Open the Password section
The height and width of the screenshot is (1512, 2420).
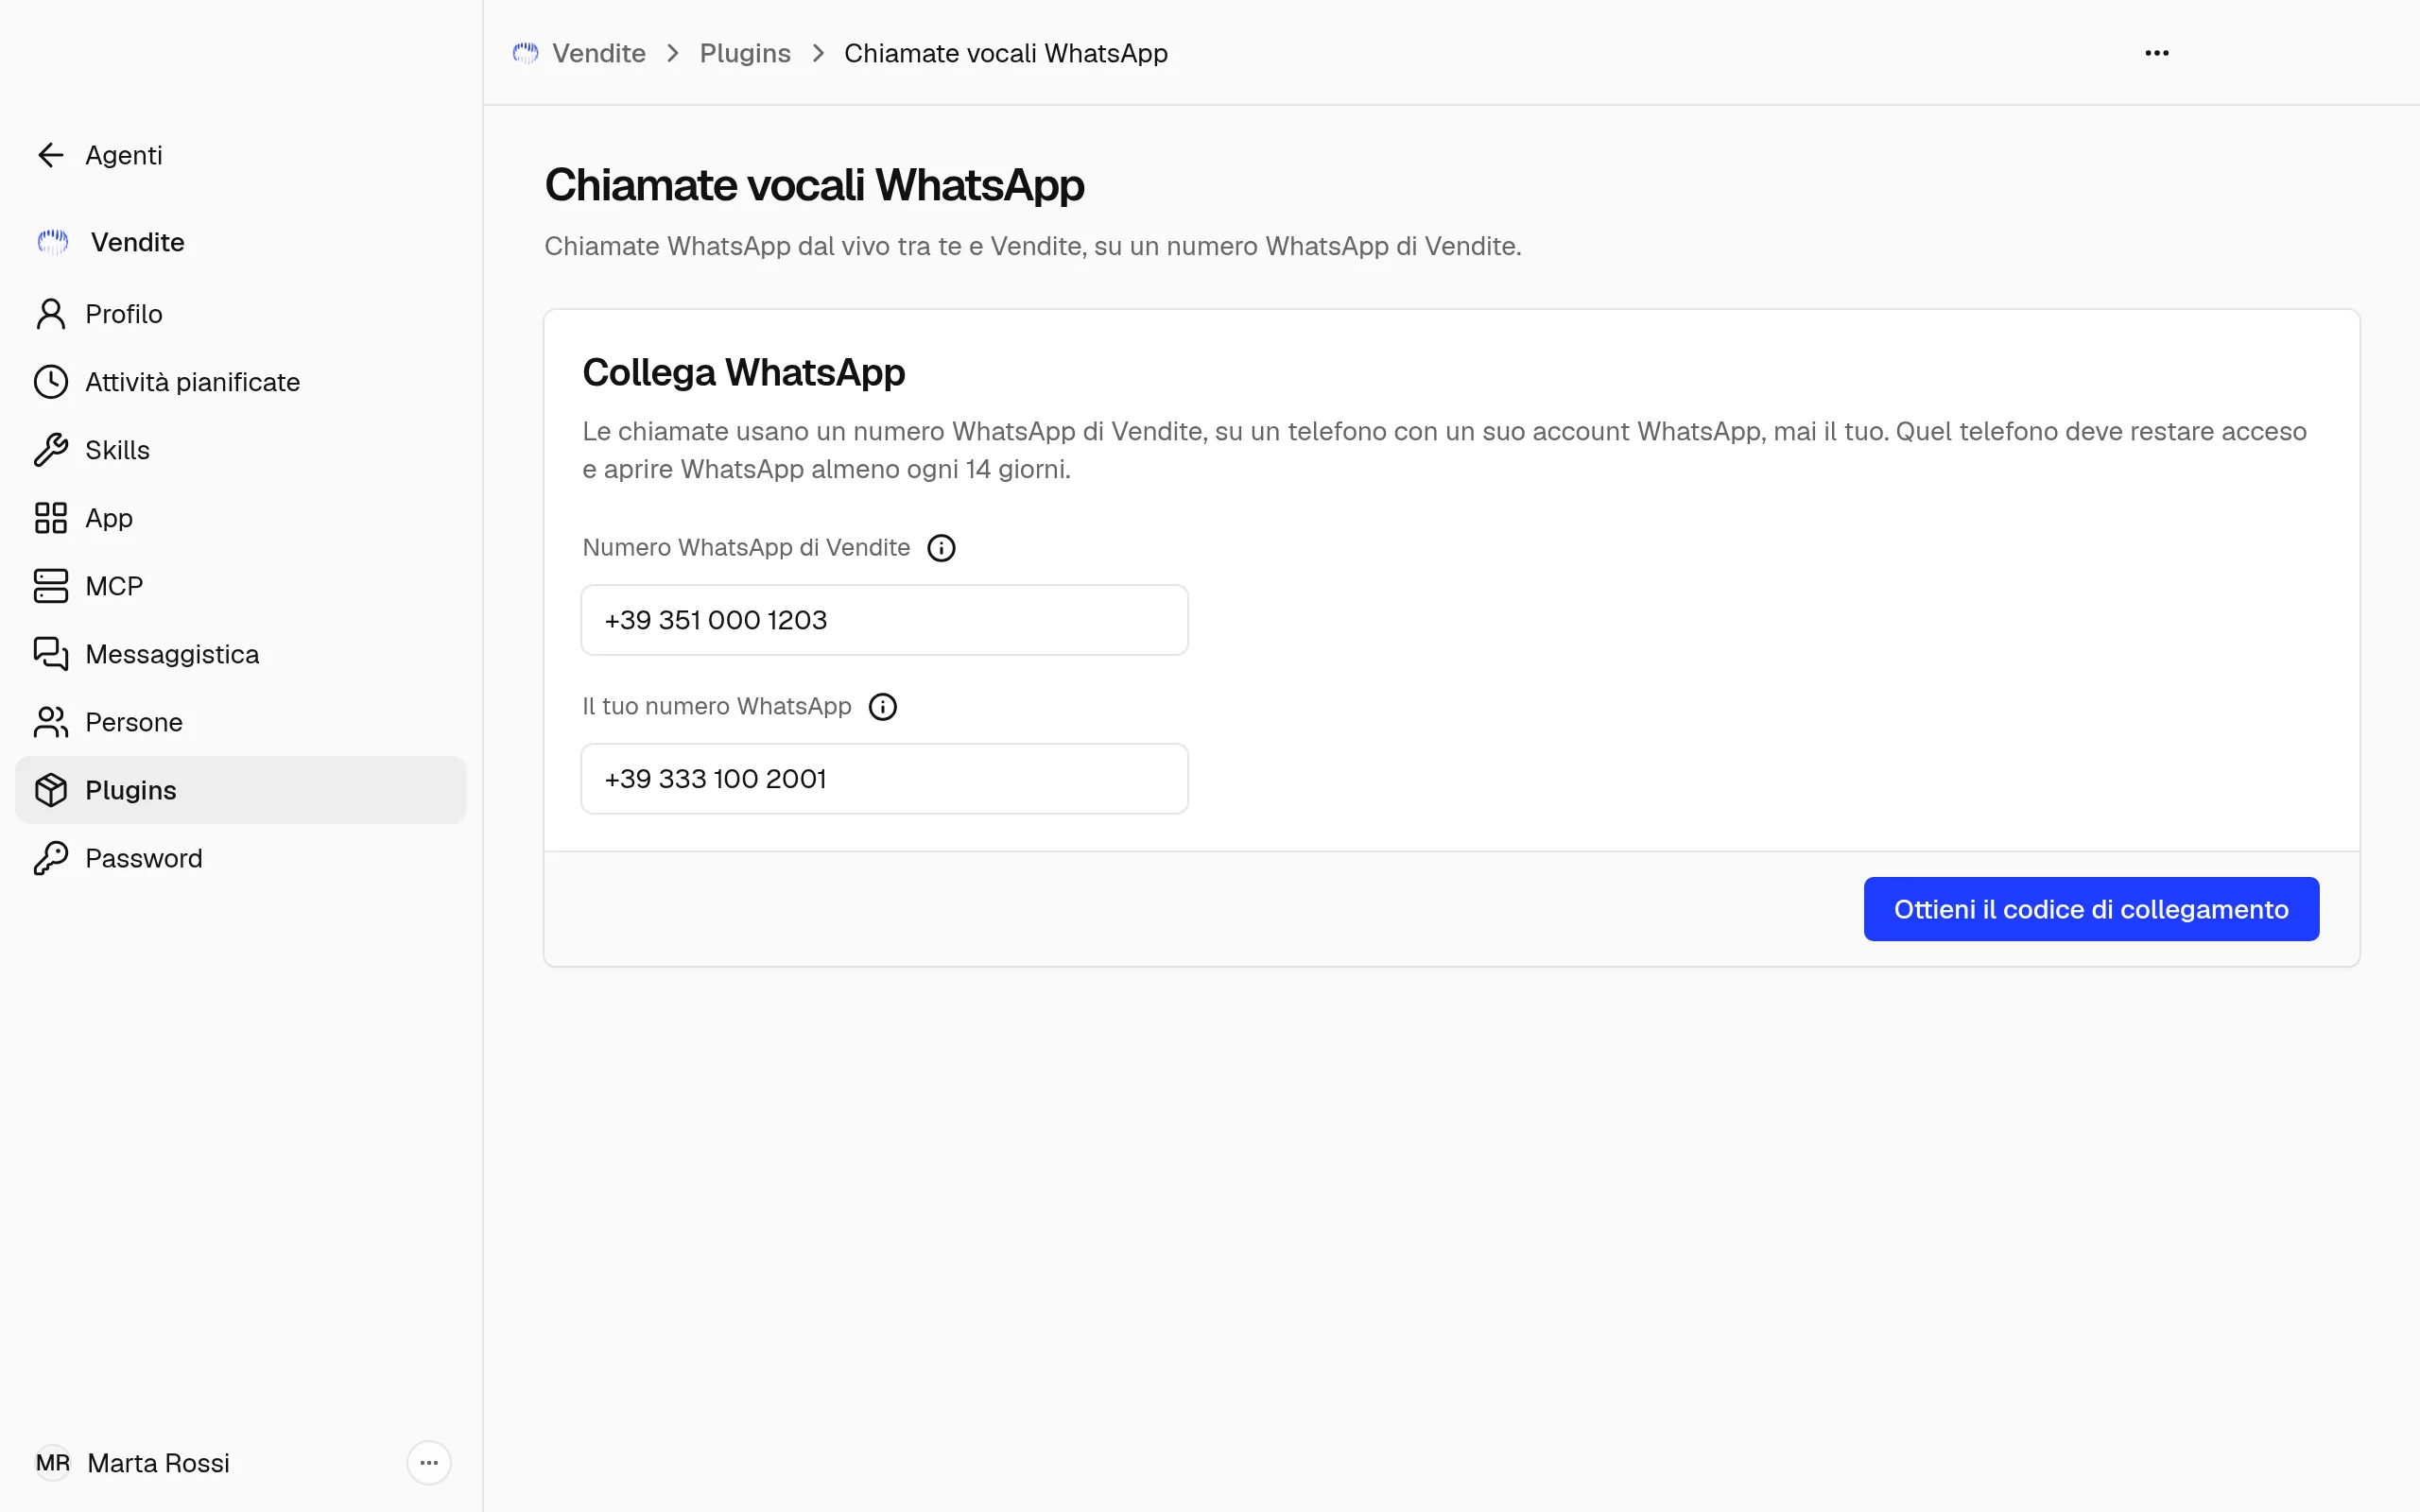pos(241,858)
